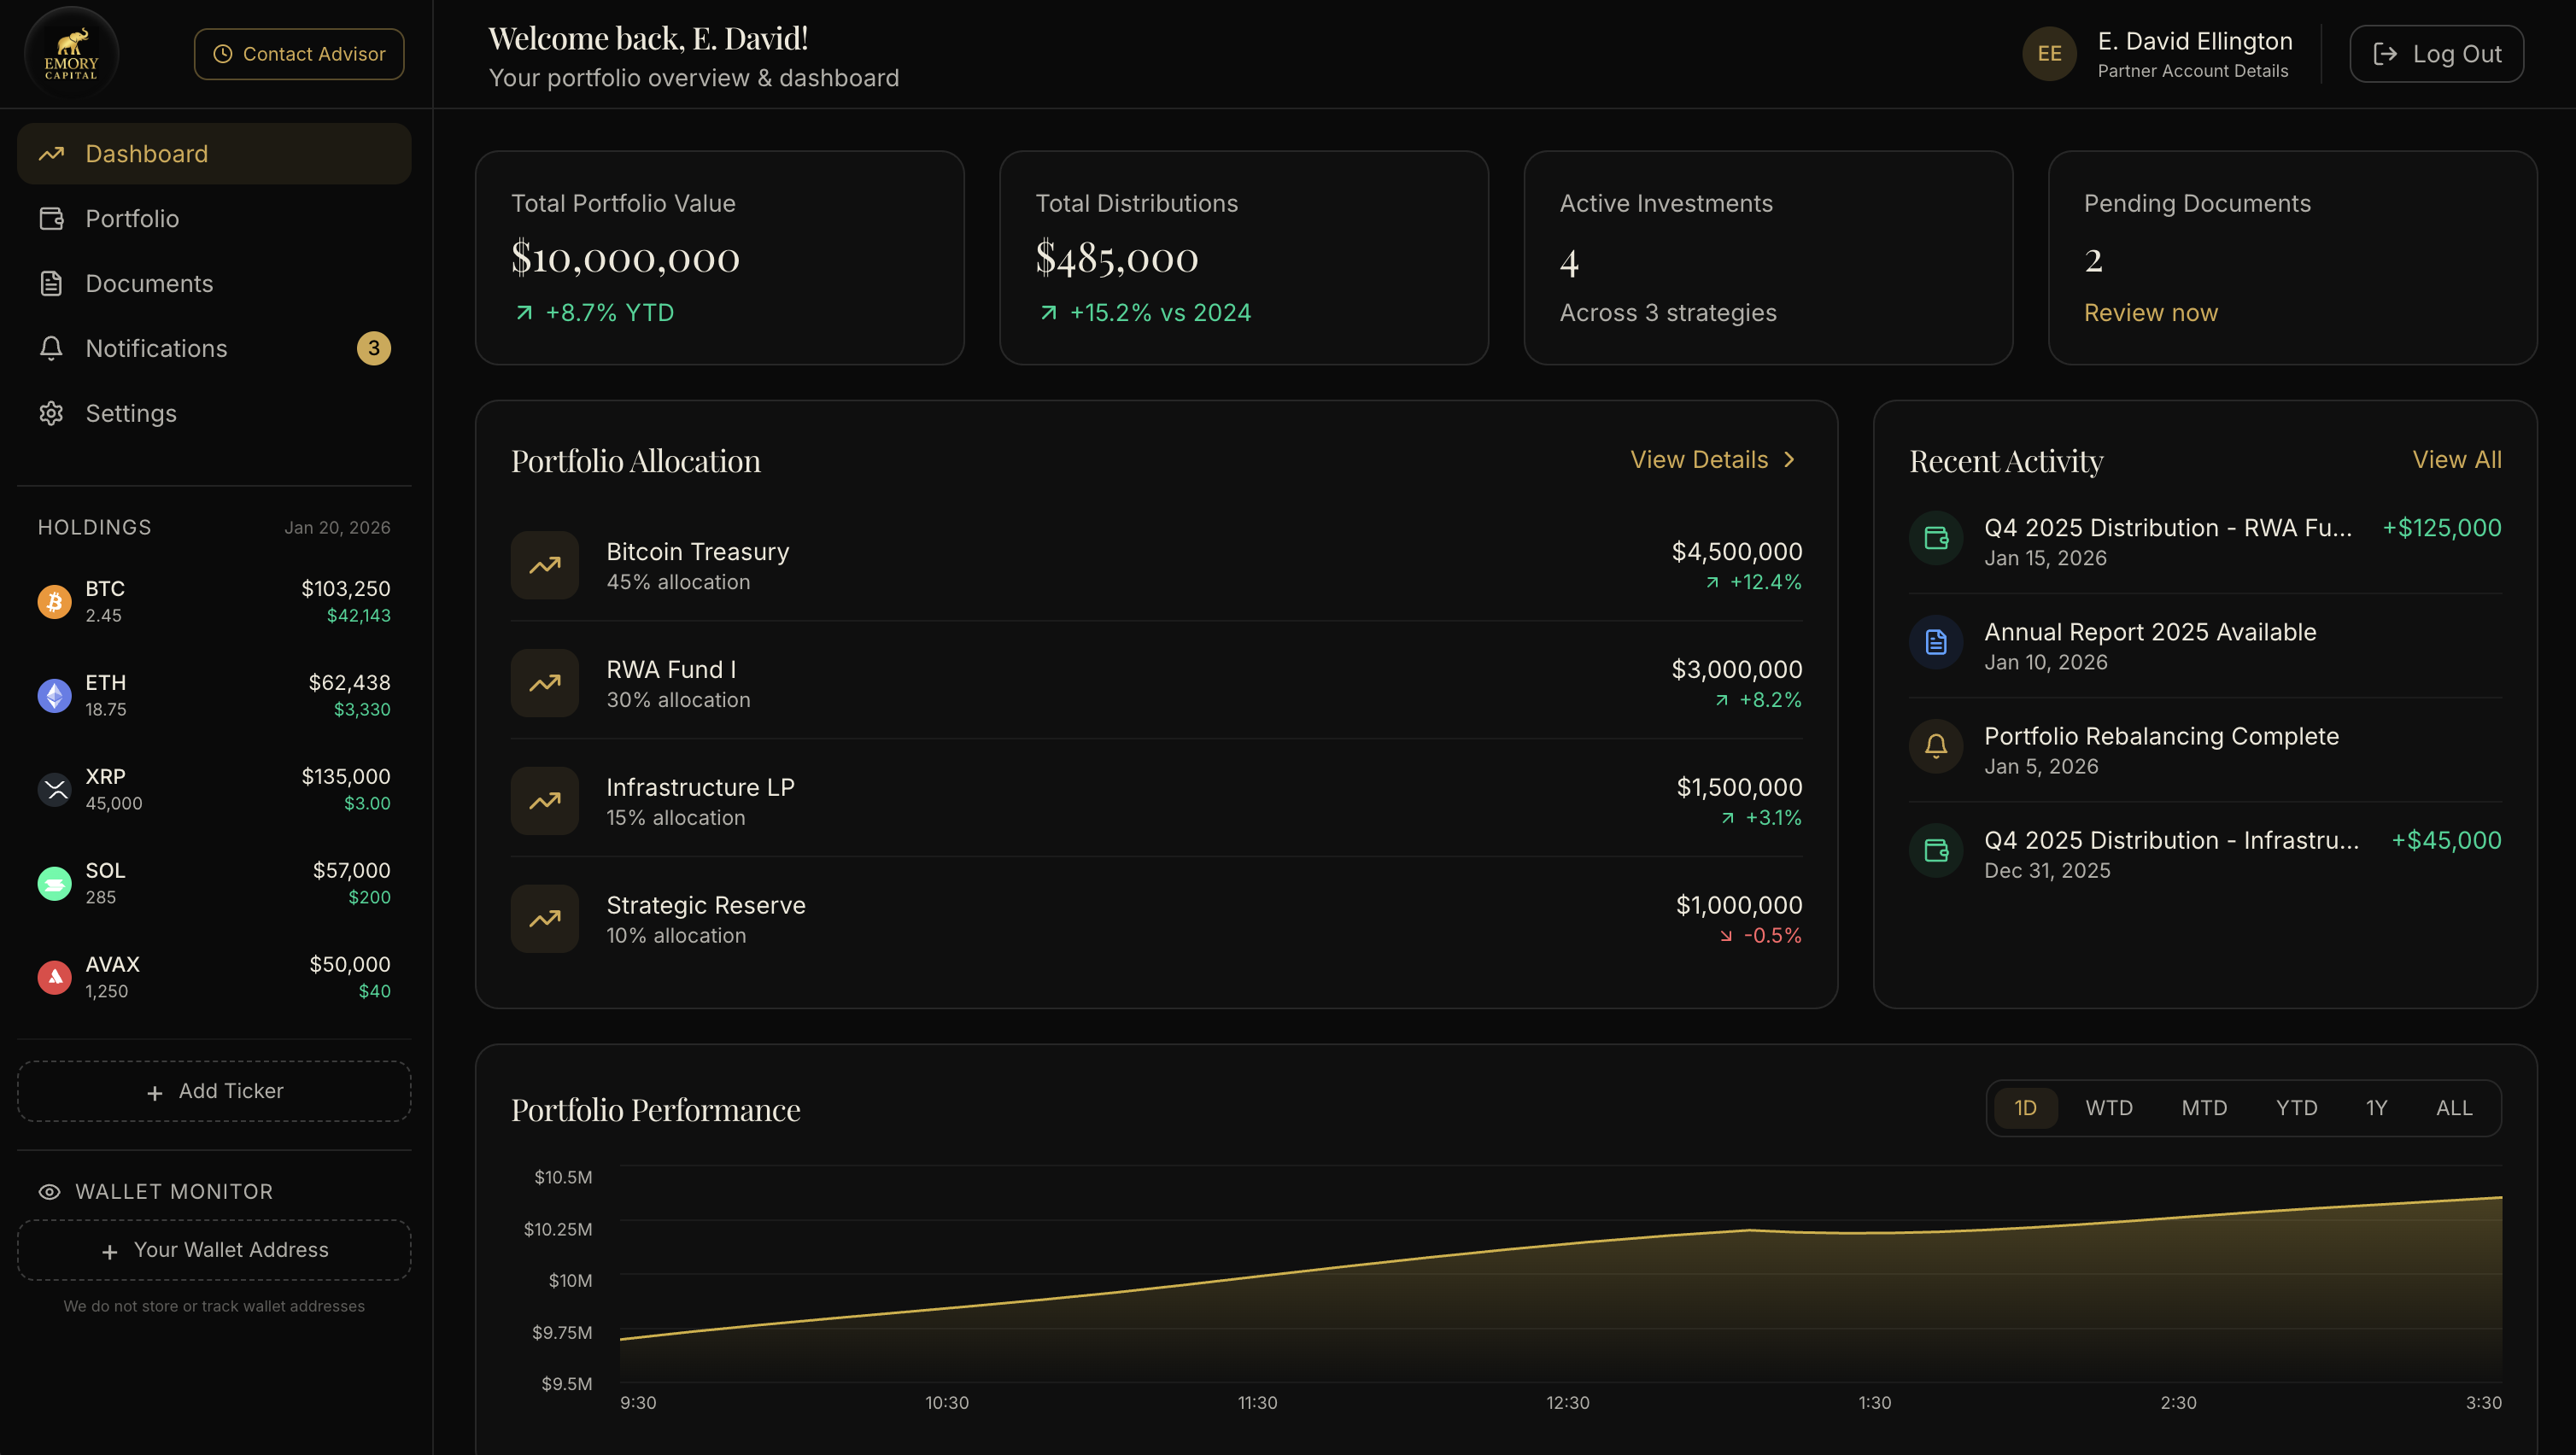
Task: Click the Contact Advisor button
Action: click(x=298, y=53)
